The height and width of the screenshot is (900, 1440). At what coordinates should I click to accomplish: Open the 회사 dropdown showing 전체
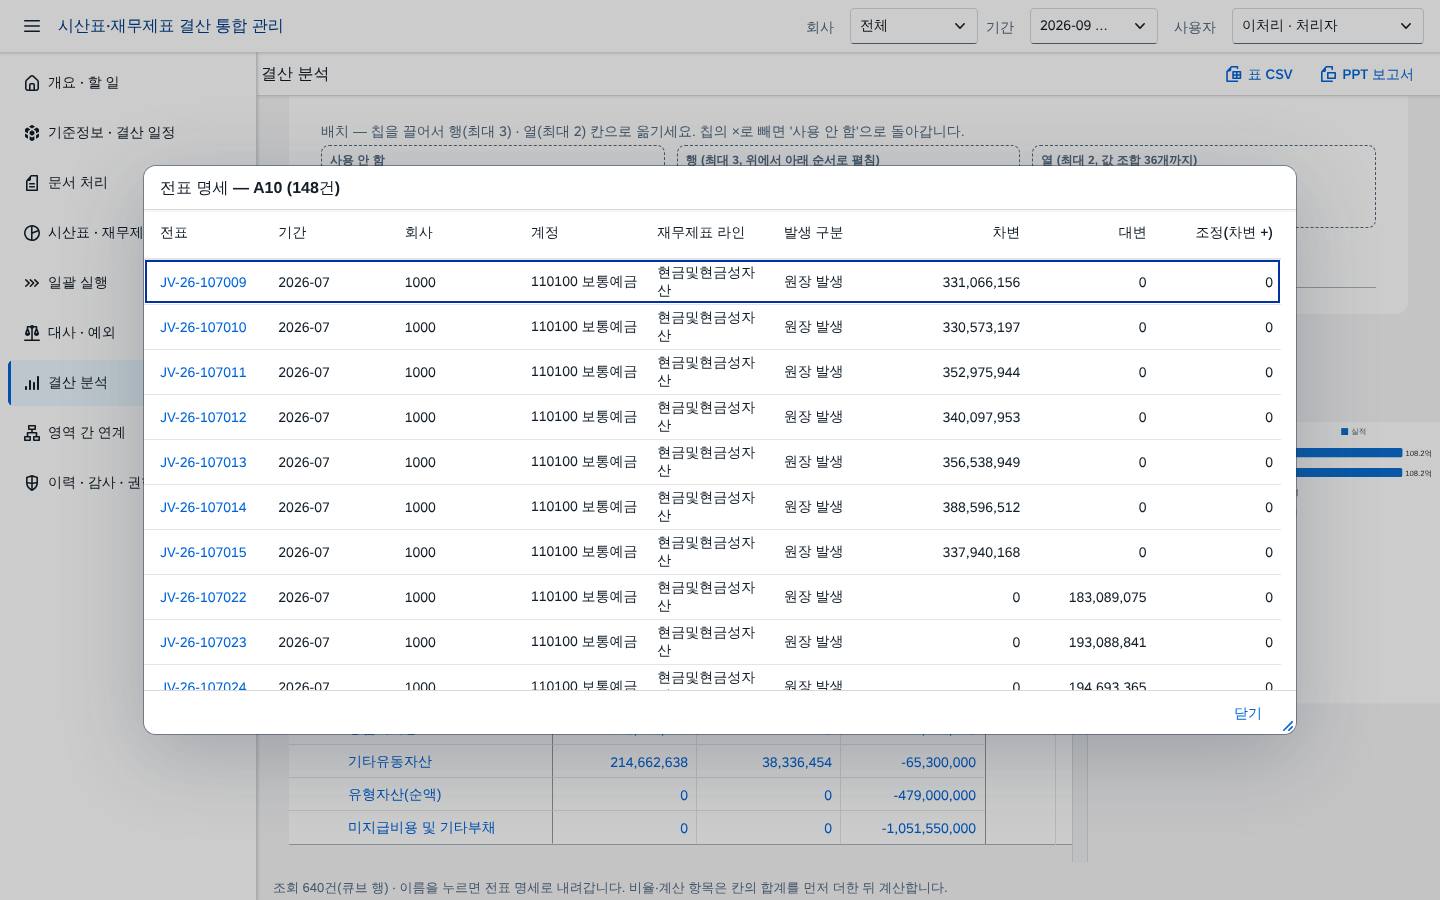click(x=914, y=26)
